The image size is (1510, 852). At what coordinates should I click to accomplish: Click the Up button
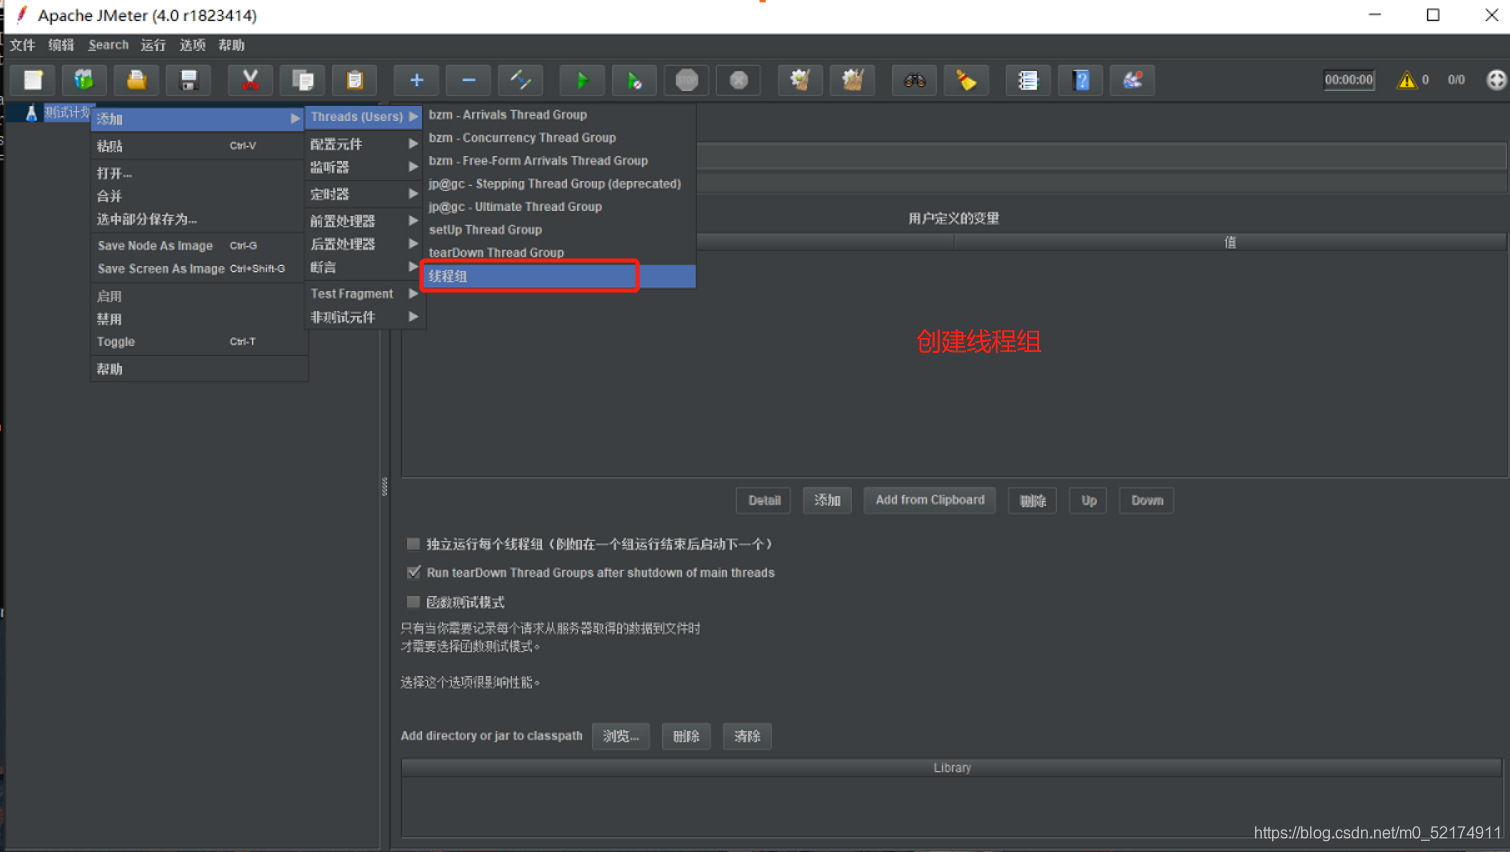pyautogui.click(x=1088, y=500)
